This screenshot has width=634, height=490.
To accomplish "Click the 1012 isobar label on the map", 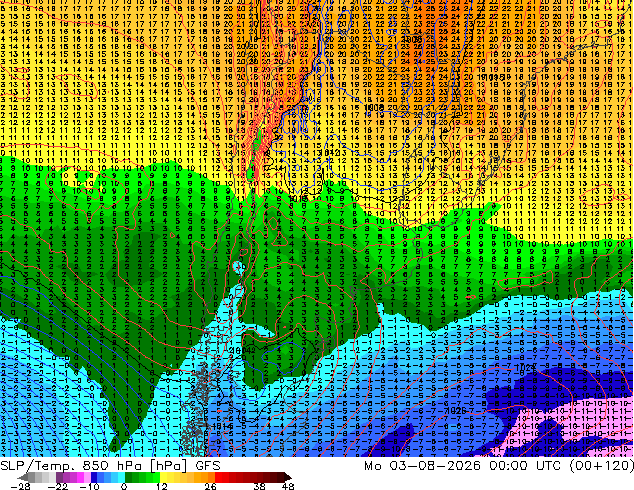I will tap(332, 153).
